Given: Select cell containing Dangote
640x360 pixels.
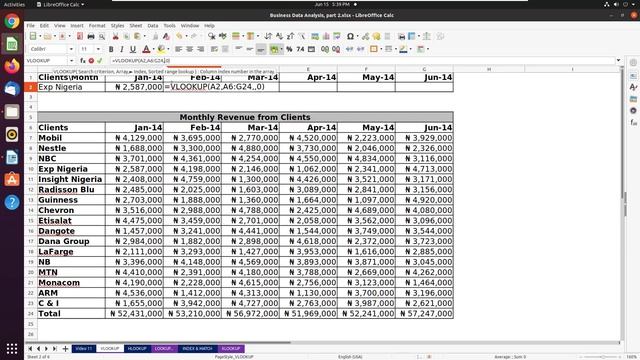Looking at the screenshot, I should click(x=71, y=231).
